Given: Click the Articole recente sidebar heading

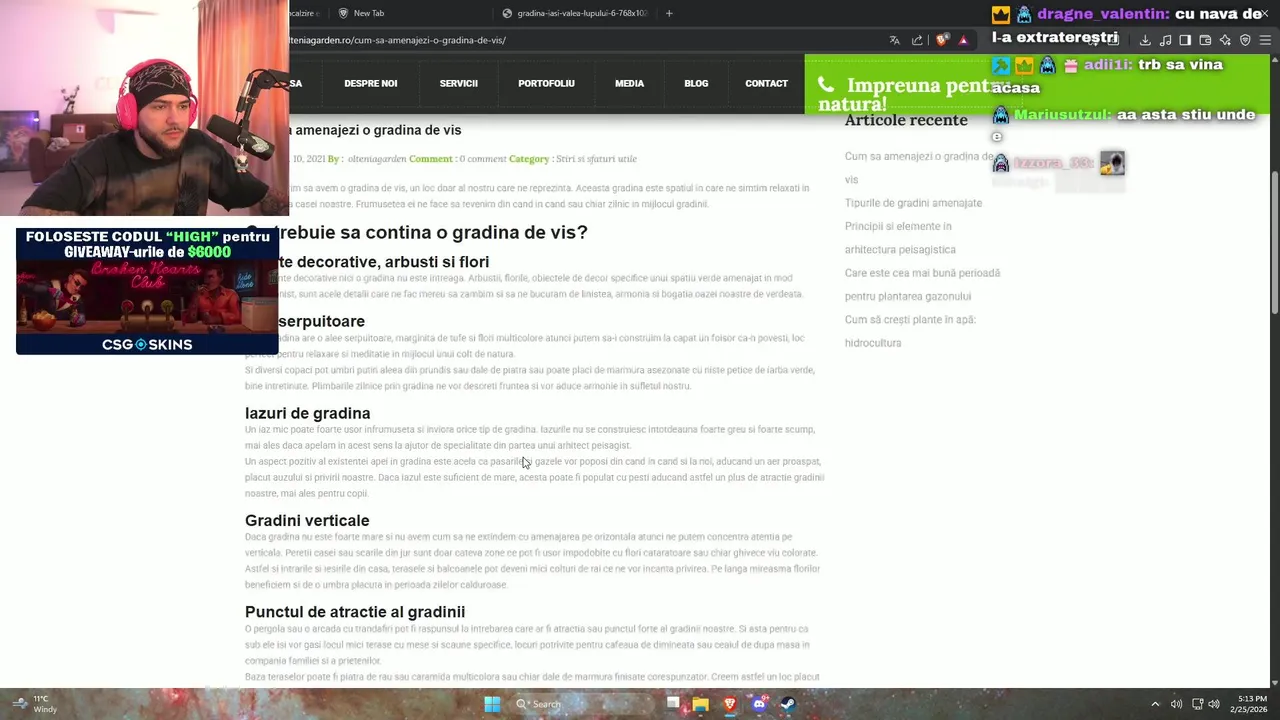Looking at the screenshot, I should [906, 120].
